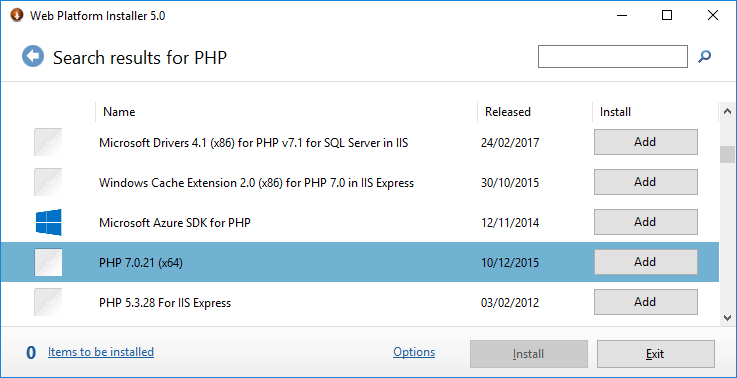The height and width of the screenshot is (378, 737).
Task: Add PHP 5.3.28 For IIS Express
Action: [645, 302]
